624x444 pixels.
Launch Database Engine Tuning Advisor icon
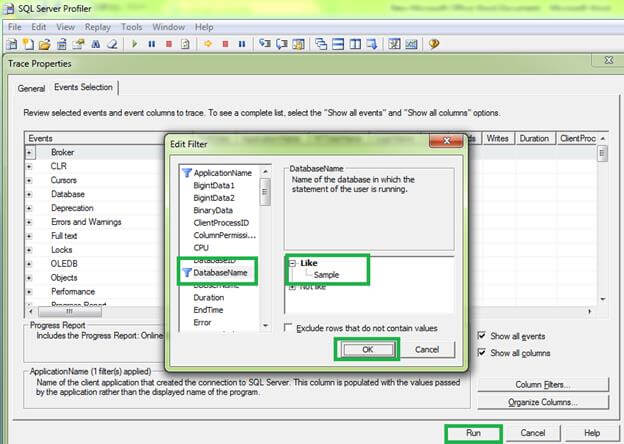pyautogui.click(x=394, y=44)
